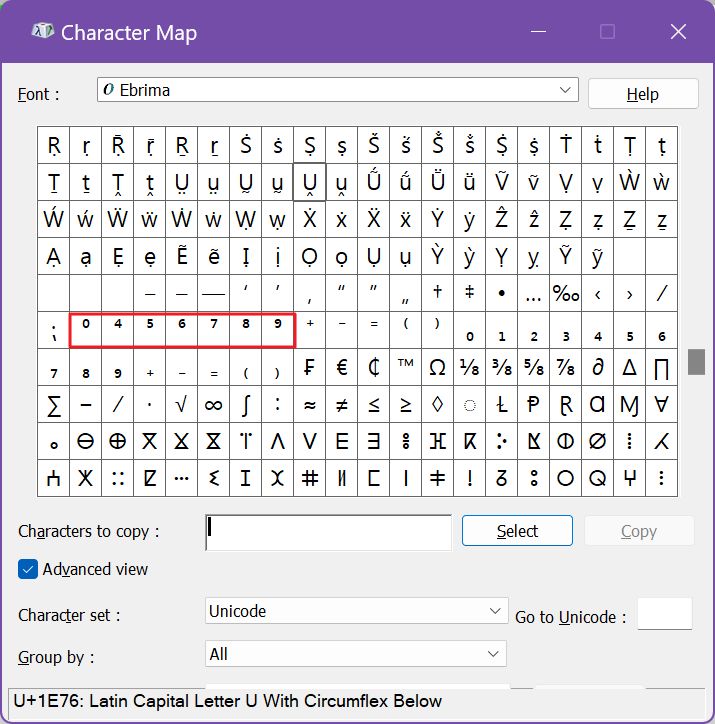715x724 pixels.
Task: Click the greyed Copy button
Action: click(639, 531)
